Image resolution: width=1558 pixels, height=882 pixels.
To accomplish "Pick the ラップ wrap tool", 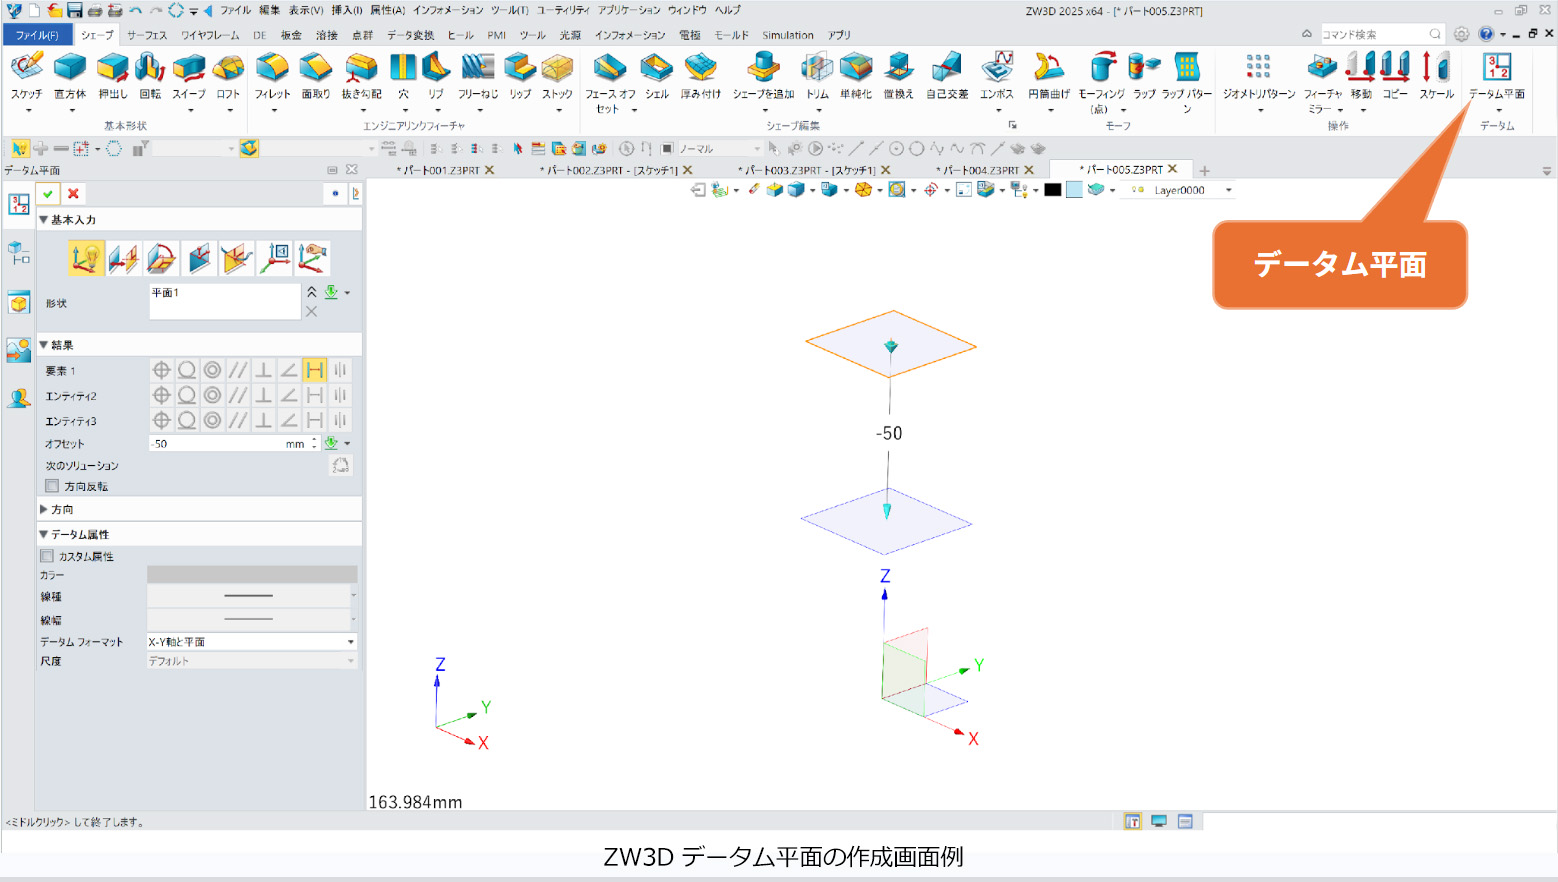I will 1144,76.
